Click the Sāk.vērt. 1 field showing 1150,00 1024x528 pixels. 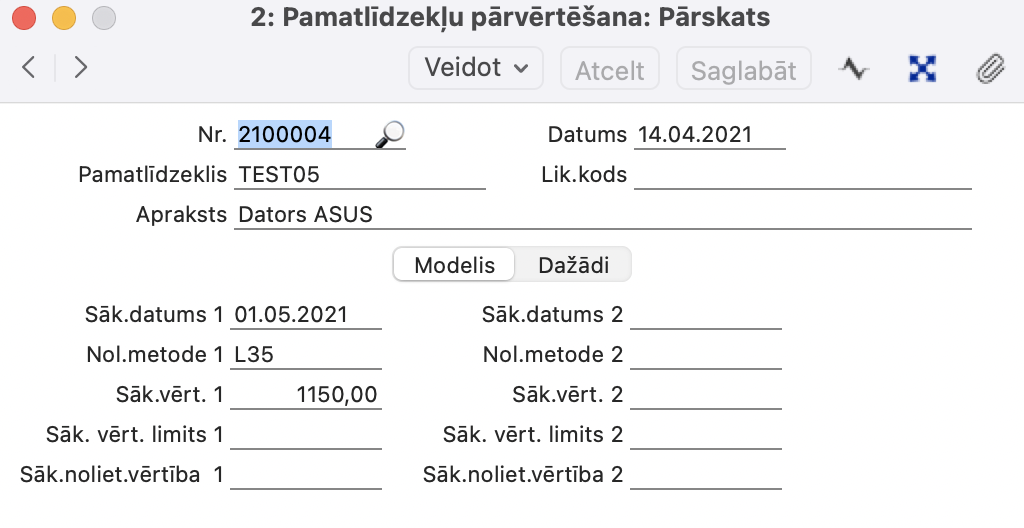pos(306,395)
